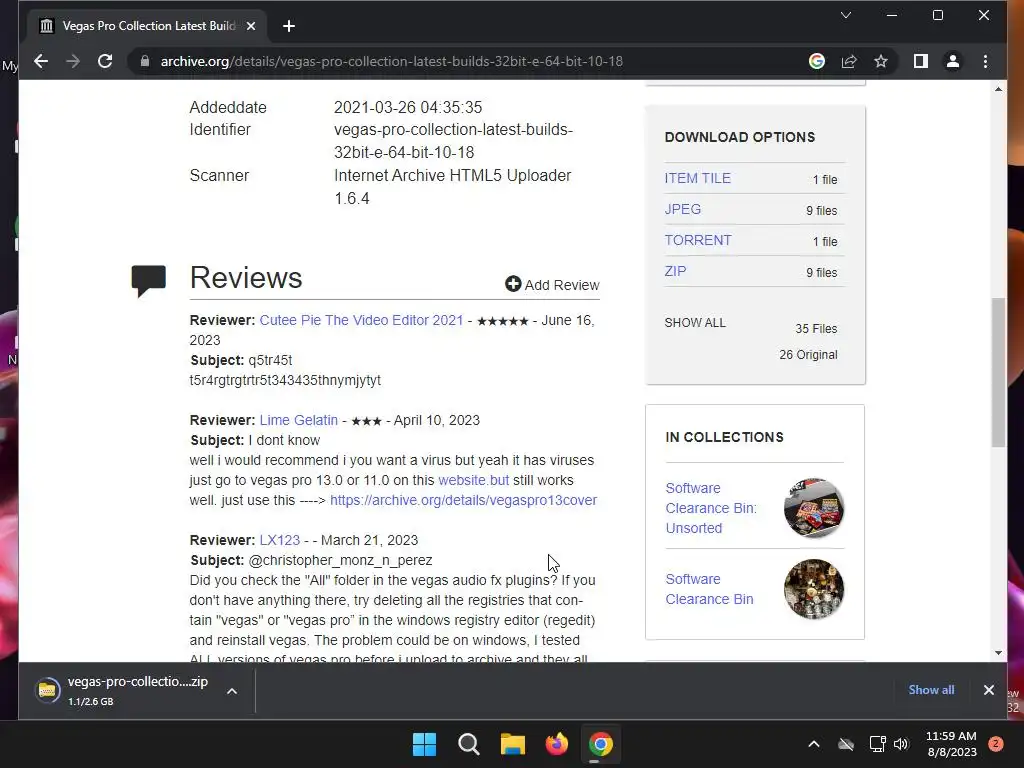Screen dimensions: 1024x768
Task: Open the JPEG download option
Action: tap(682, 209)
